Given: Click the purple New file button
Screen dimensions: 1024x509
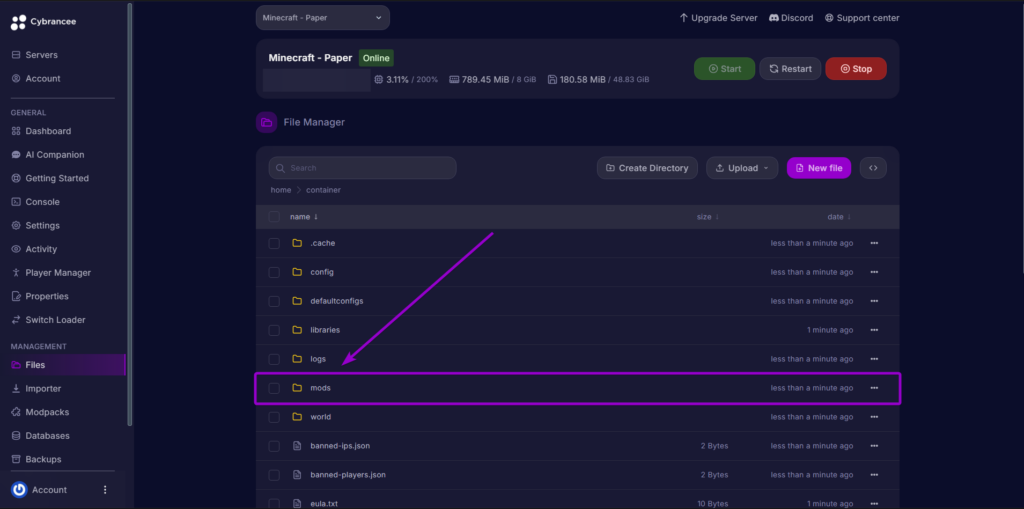Looking at the screenshot, I should [819, 168].
